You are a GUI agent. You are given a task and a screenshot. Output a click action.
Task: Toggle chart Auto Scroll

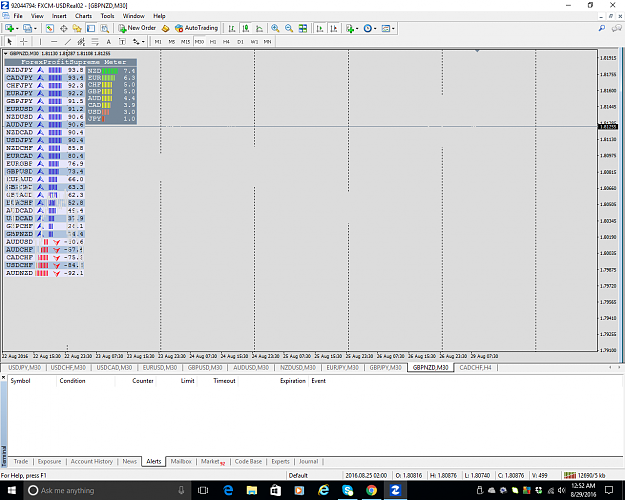pos(320,28)
